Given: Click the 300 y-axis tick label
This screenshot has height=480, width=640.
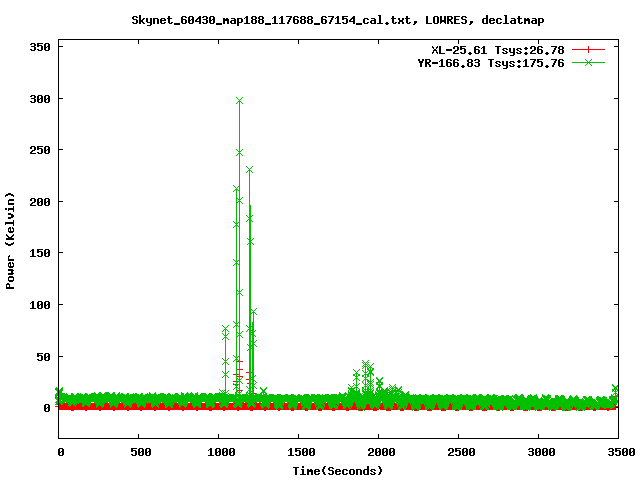Looking at the screenshot, I should 40,99.
